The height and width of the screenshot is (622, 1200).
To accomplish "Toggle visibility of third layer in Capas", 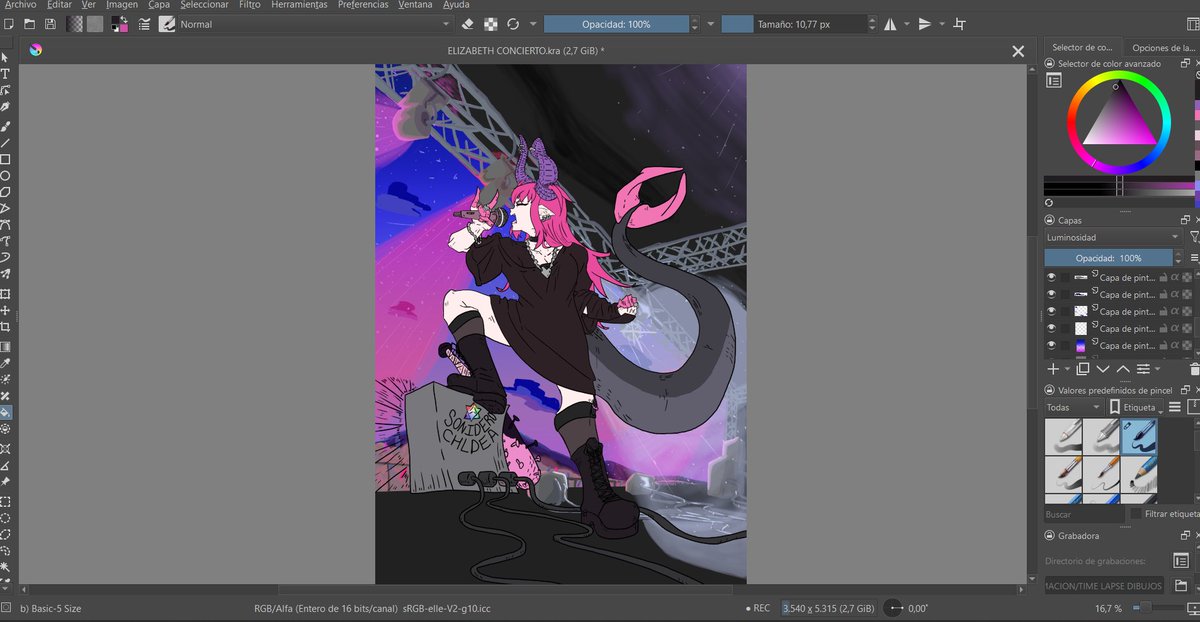I will point(1051,311).
